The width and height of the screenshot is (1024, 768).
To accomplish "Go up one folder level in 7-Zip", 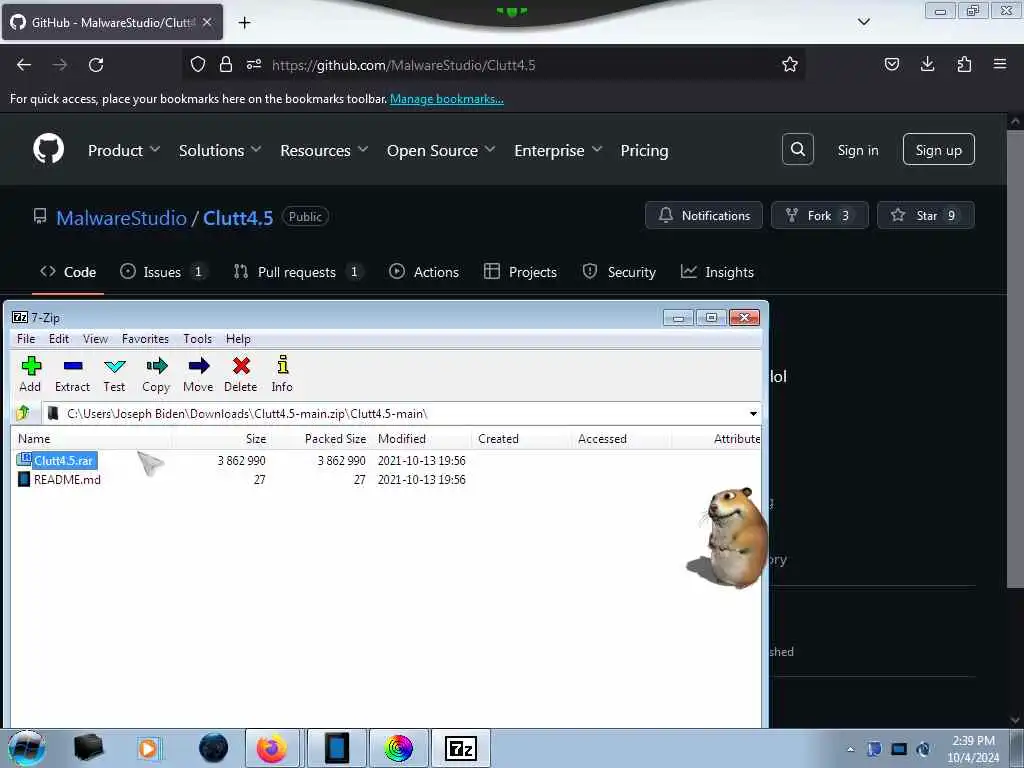I will tap(23, 413).
